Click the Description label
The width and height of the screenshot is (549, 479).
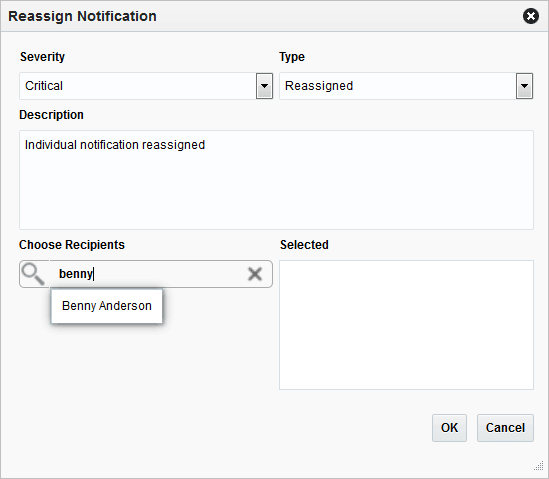coord(51,115)
